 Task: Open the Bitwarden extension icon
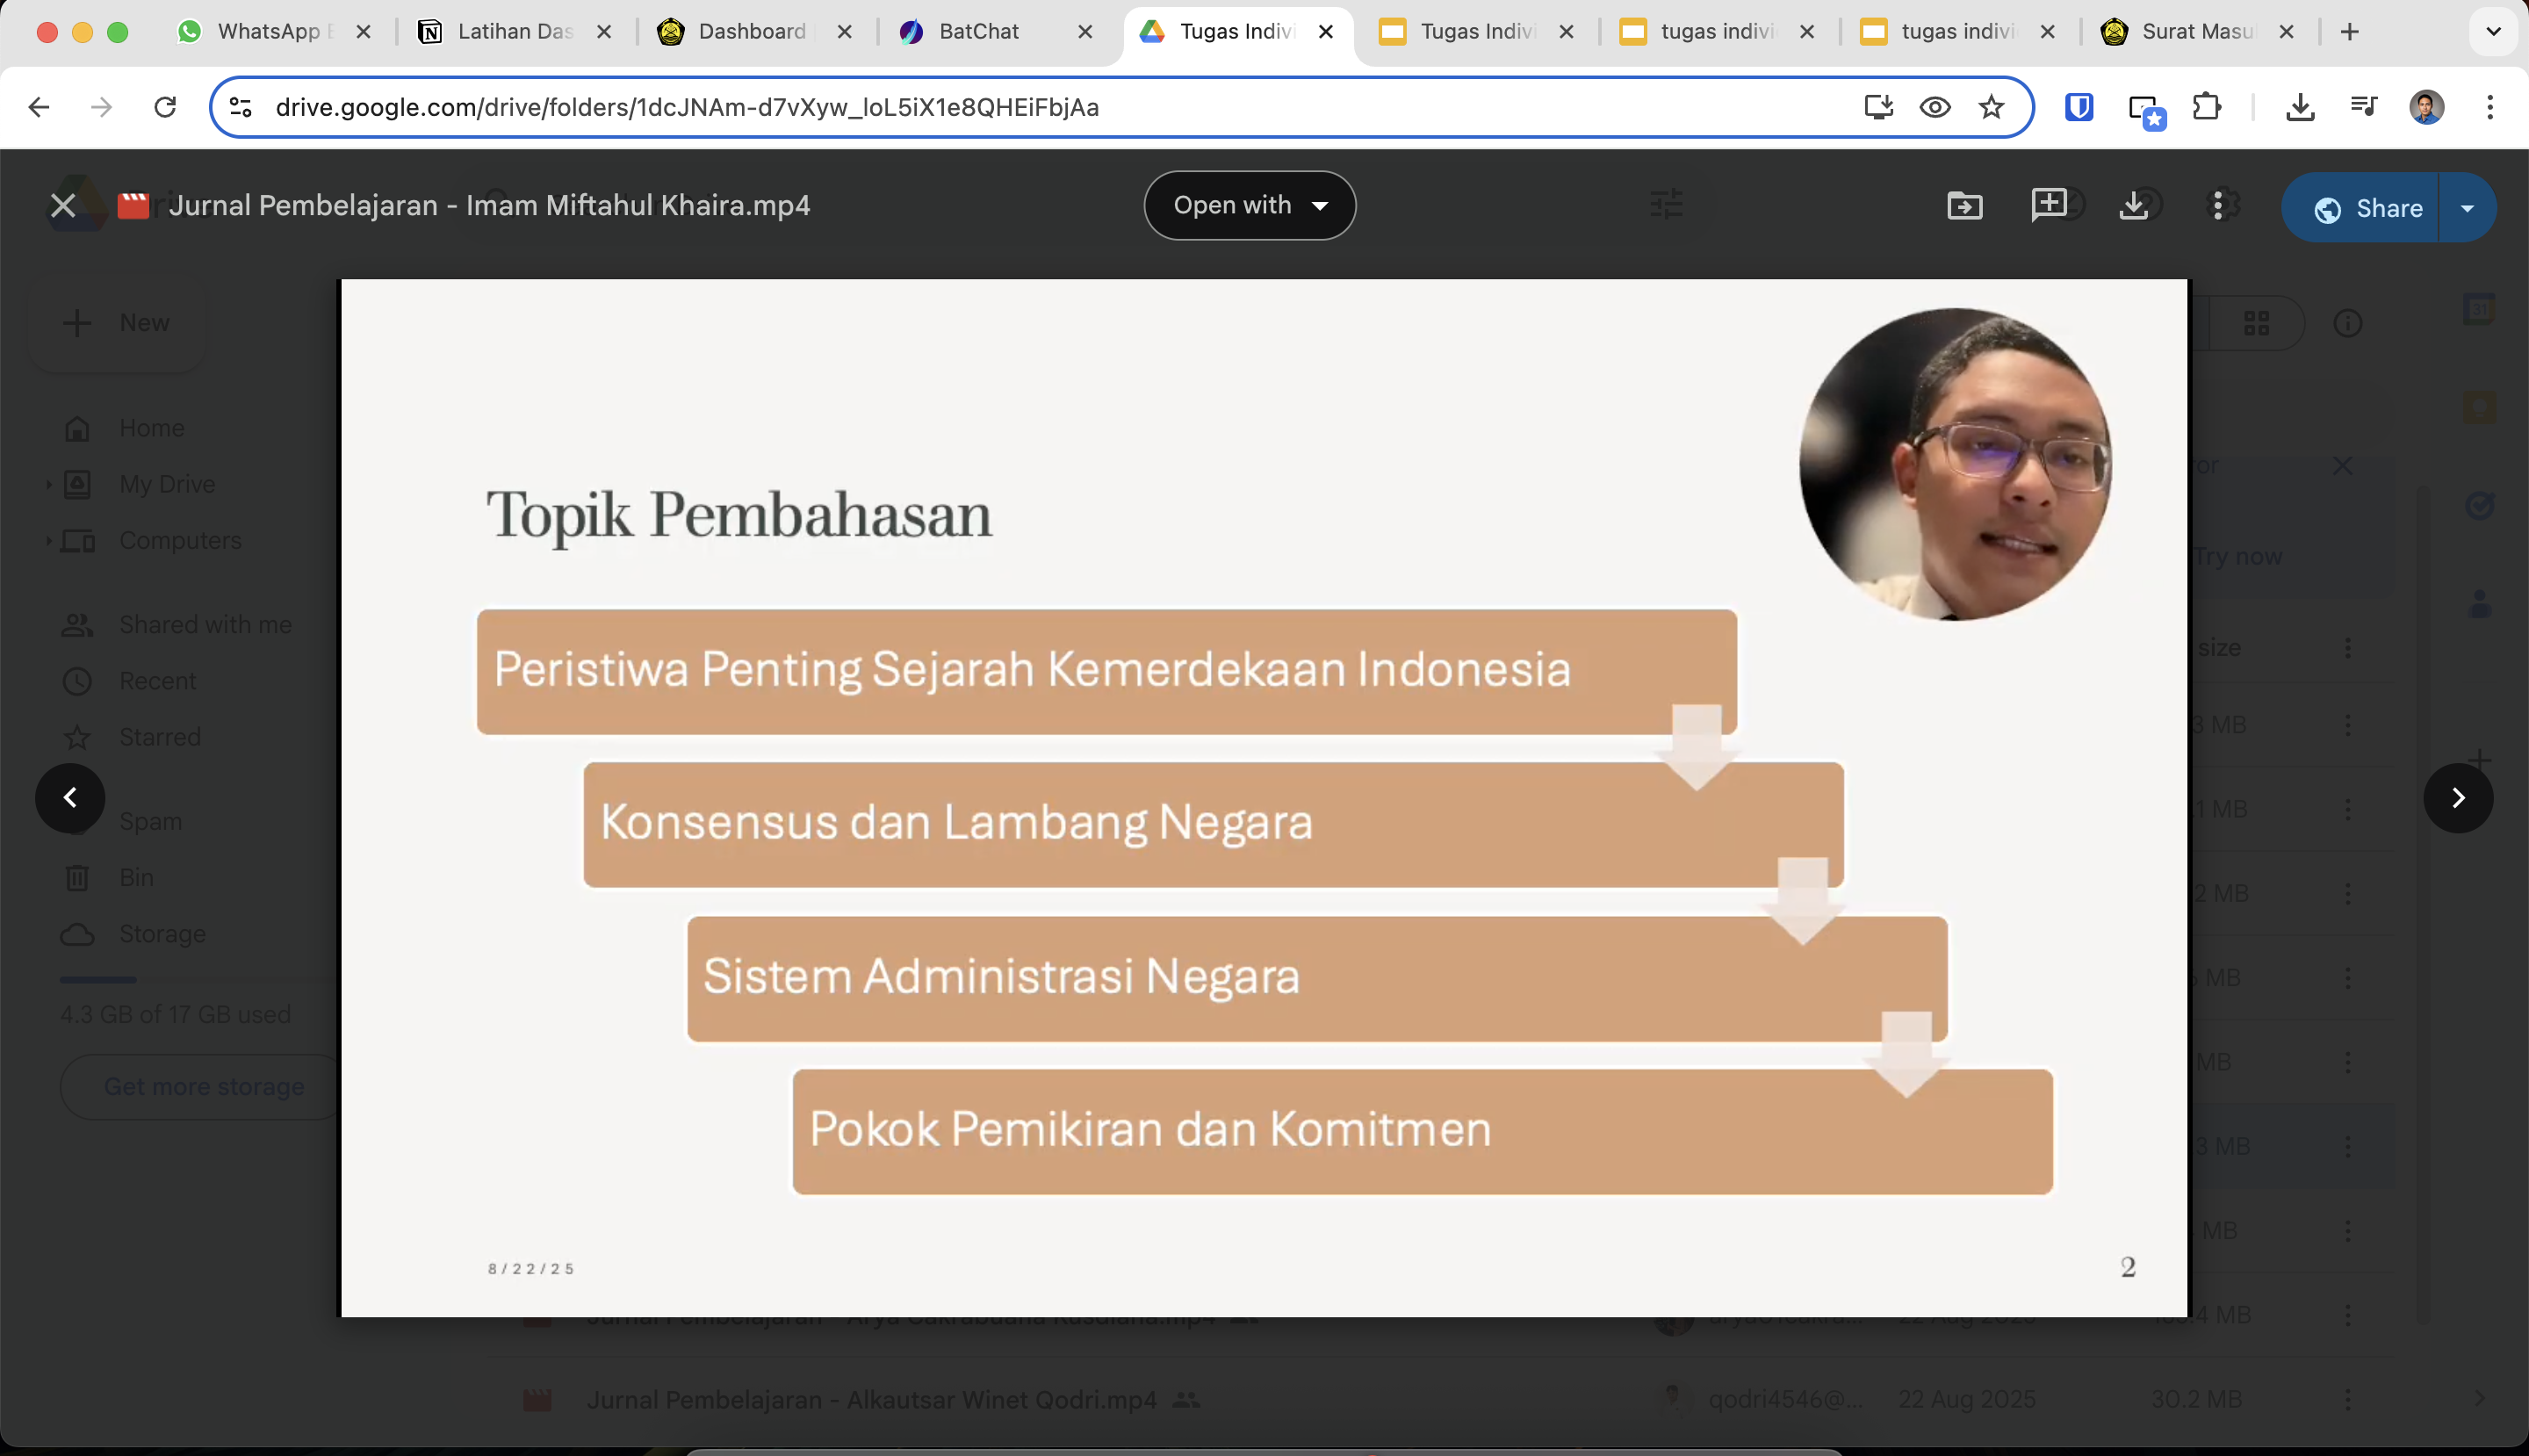click(x=2078, y=107)
